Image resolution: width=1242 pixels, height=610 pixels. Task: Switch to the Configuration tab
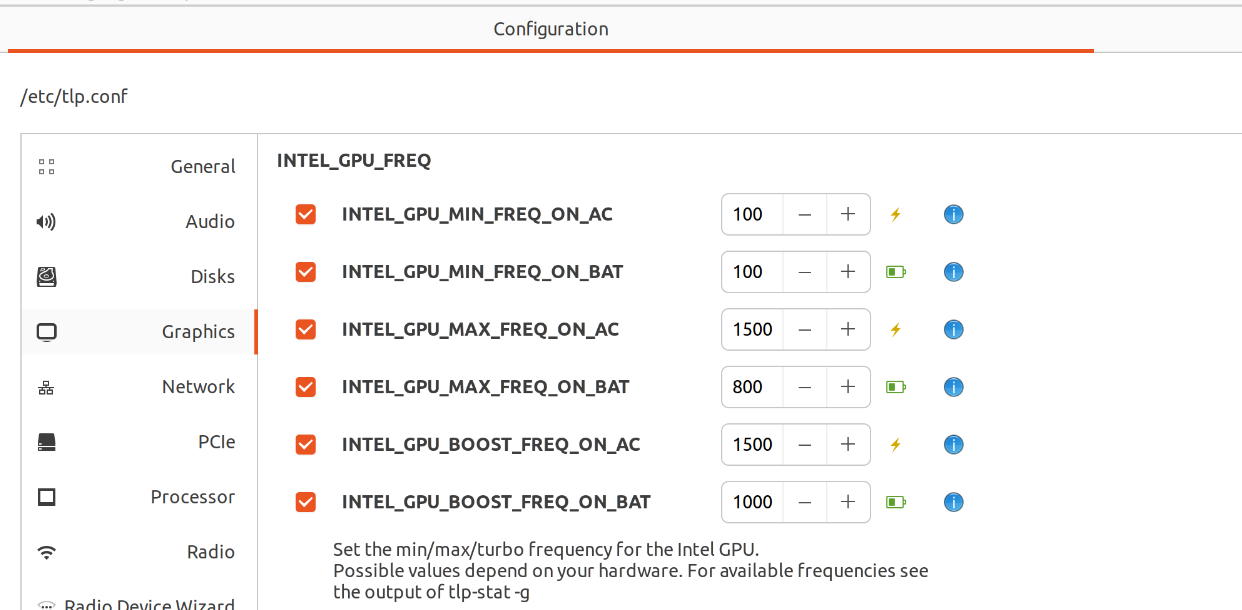551,29
